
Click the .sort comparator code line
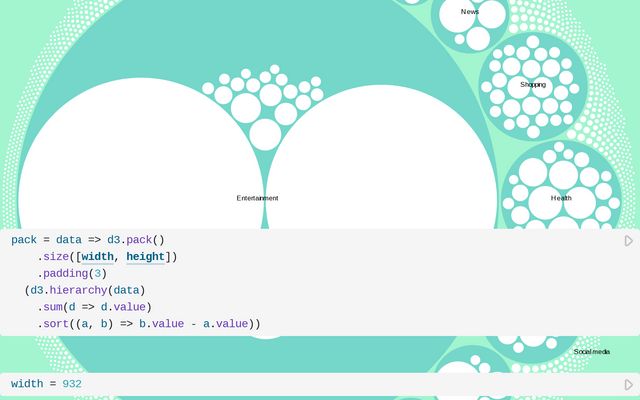[x=149, y=324]
